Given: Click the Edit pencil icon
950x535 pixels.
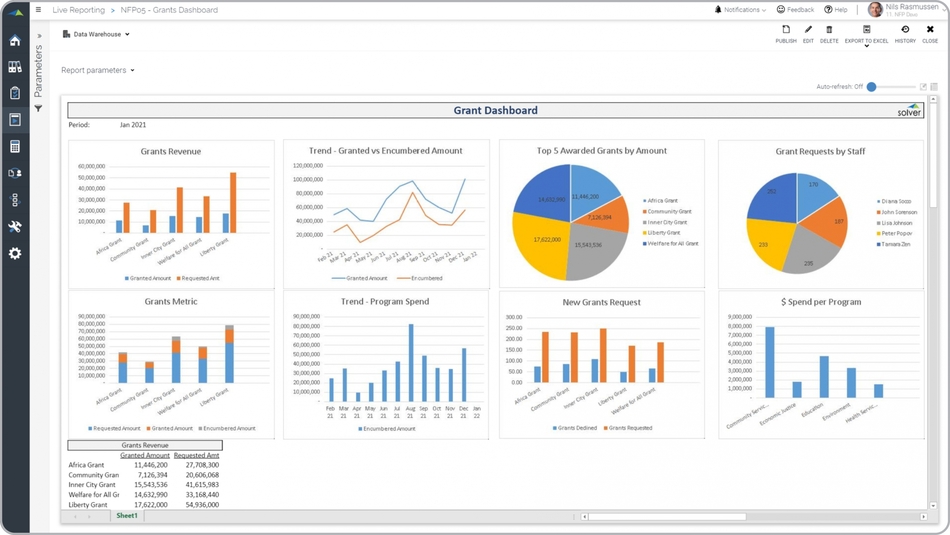Looking at the screenshot, I should (808, 31).
